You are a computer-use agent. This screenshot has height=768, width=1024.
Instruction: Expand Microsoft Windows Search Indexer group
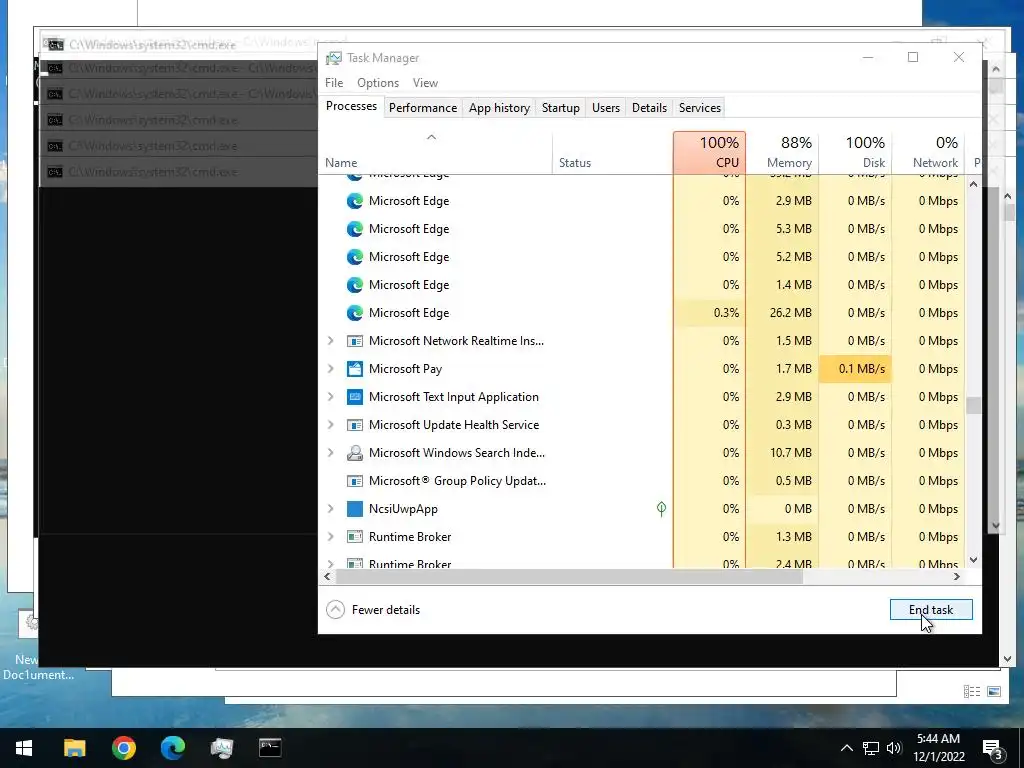pos(330,453)
